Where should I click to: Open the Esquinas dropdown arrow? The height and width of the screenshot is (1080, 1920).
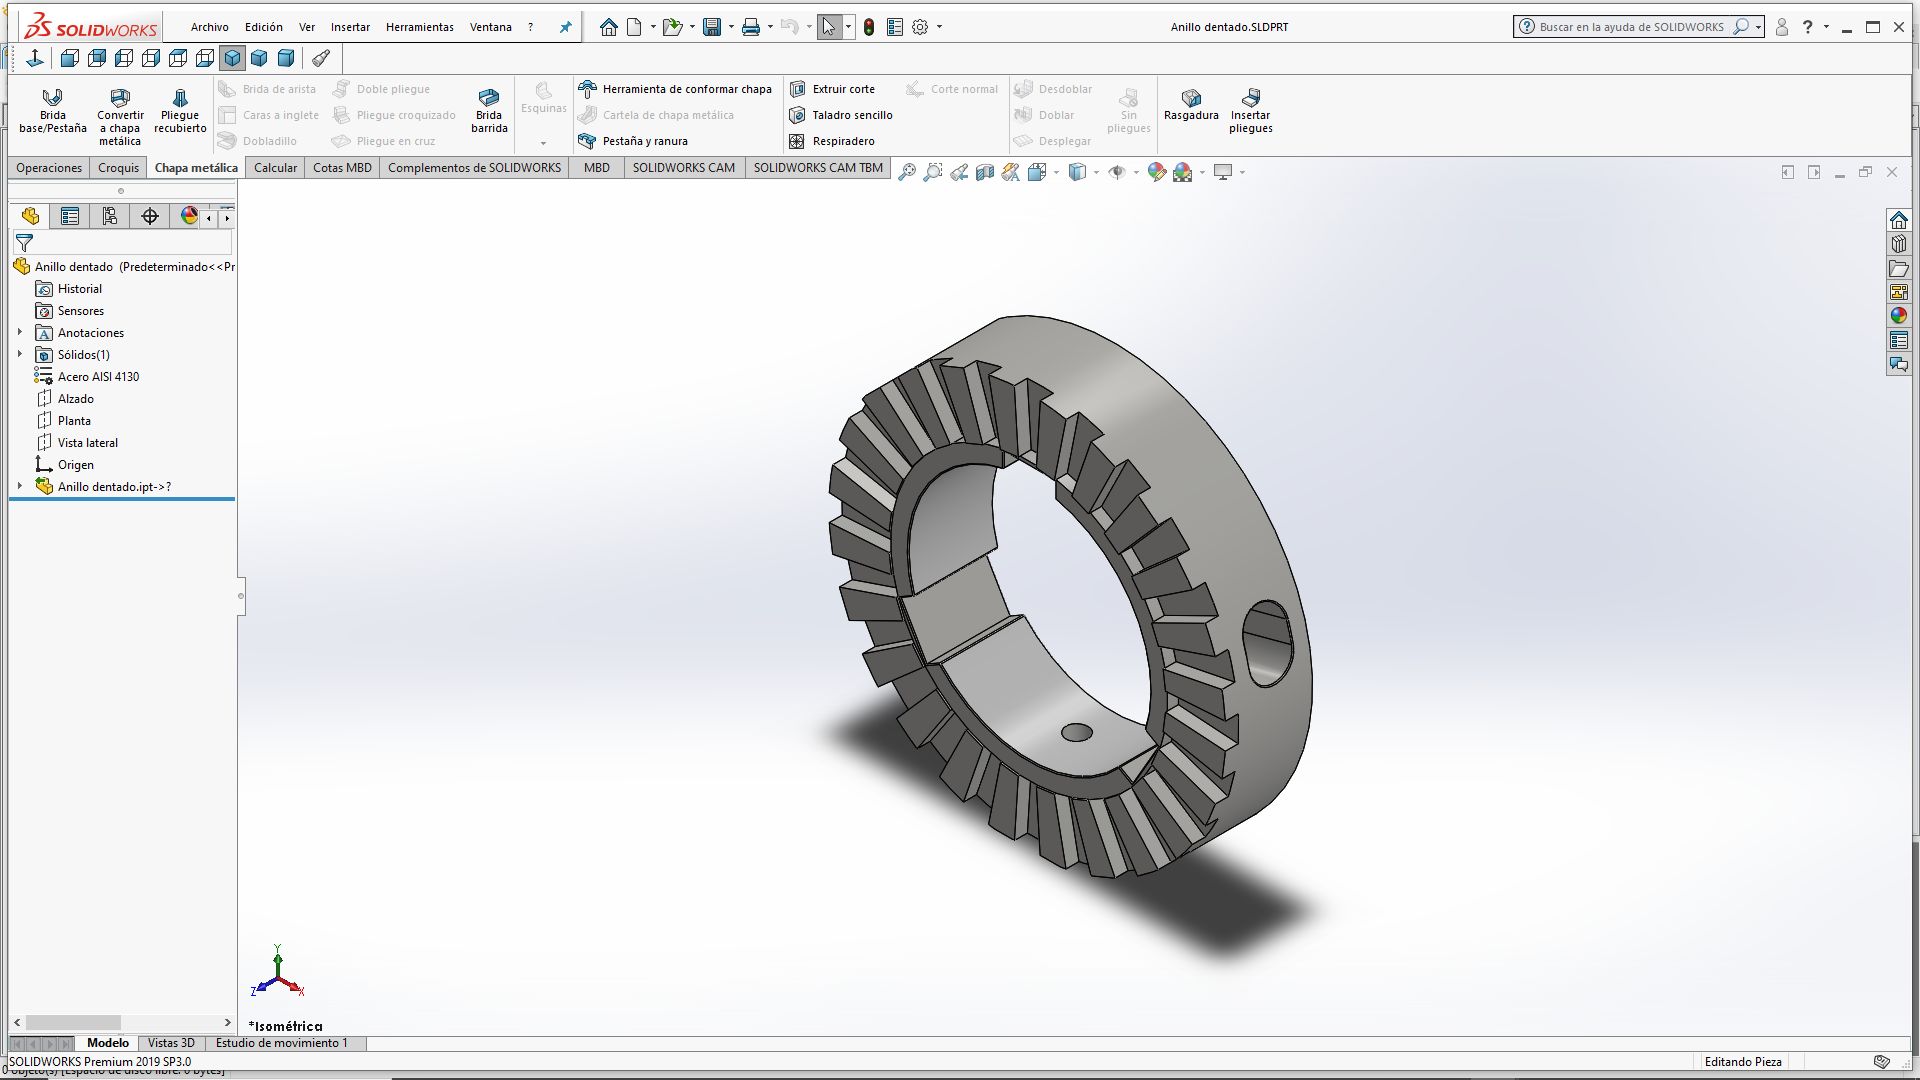point(543,142)
